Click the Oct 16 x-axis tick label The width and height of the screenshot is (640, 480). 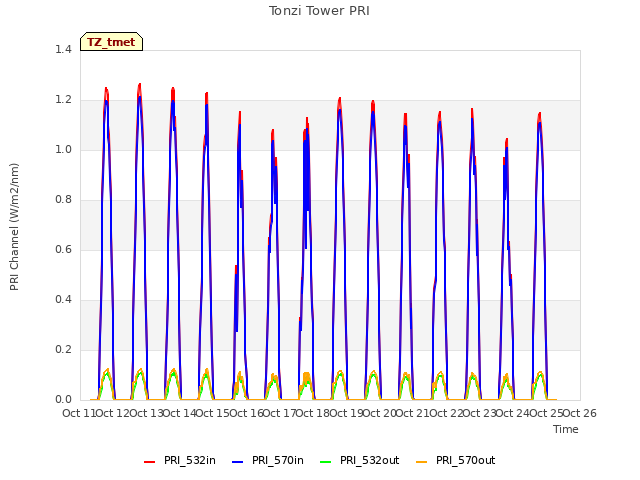click(x=246, y=413)
